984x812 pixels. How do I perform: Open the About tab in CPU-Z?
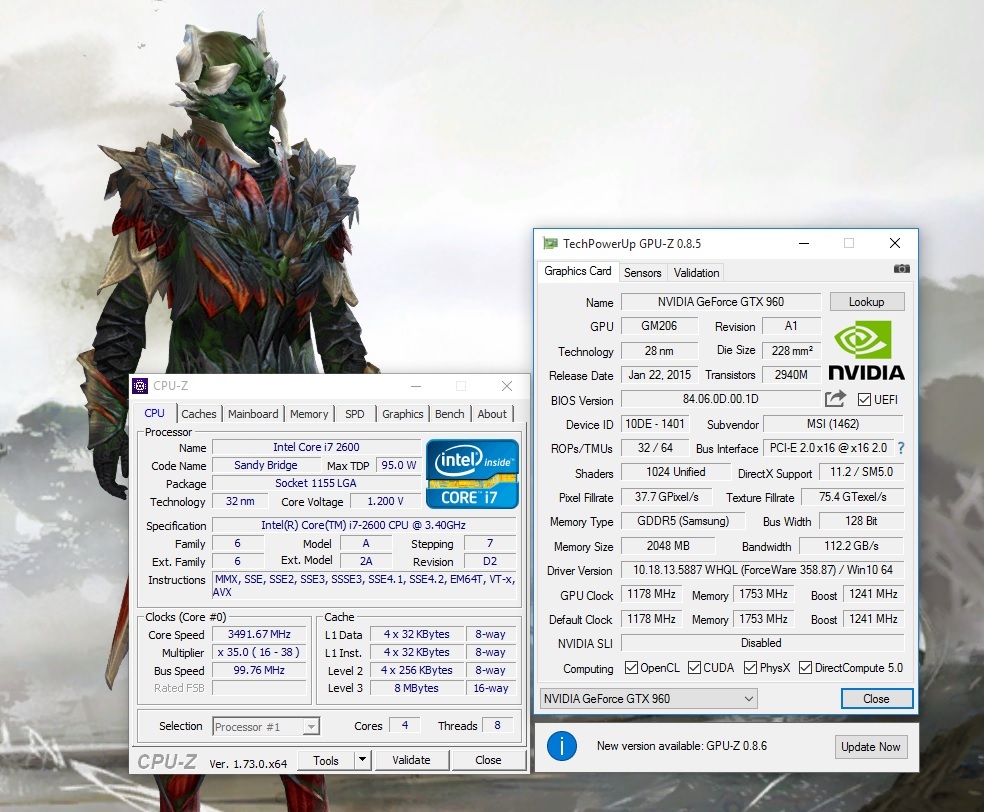click(492, 414)
